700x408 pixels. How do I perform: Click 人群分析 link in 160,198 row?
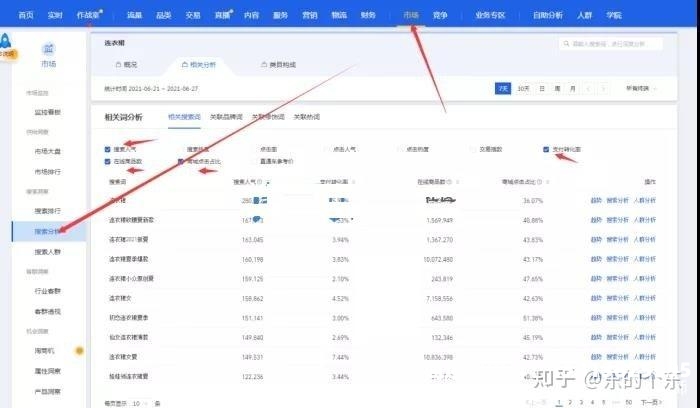tap(645, 259)
